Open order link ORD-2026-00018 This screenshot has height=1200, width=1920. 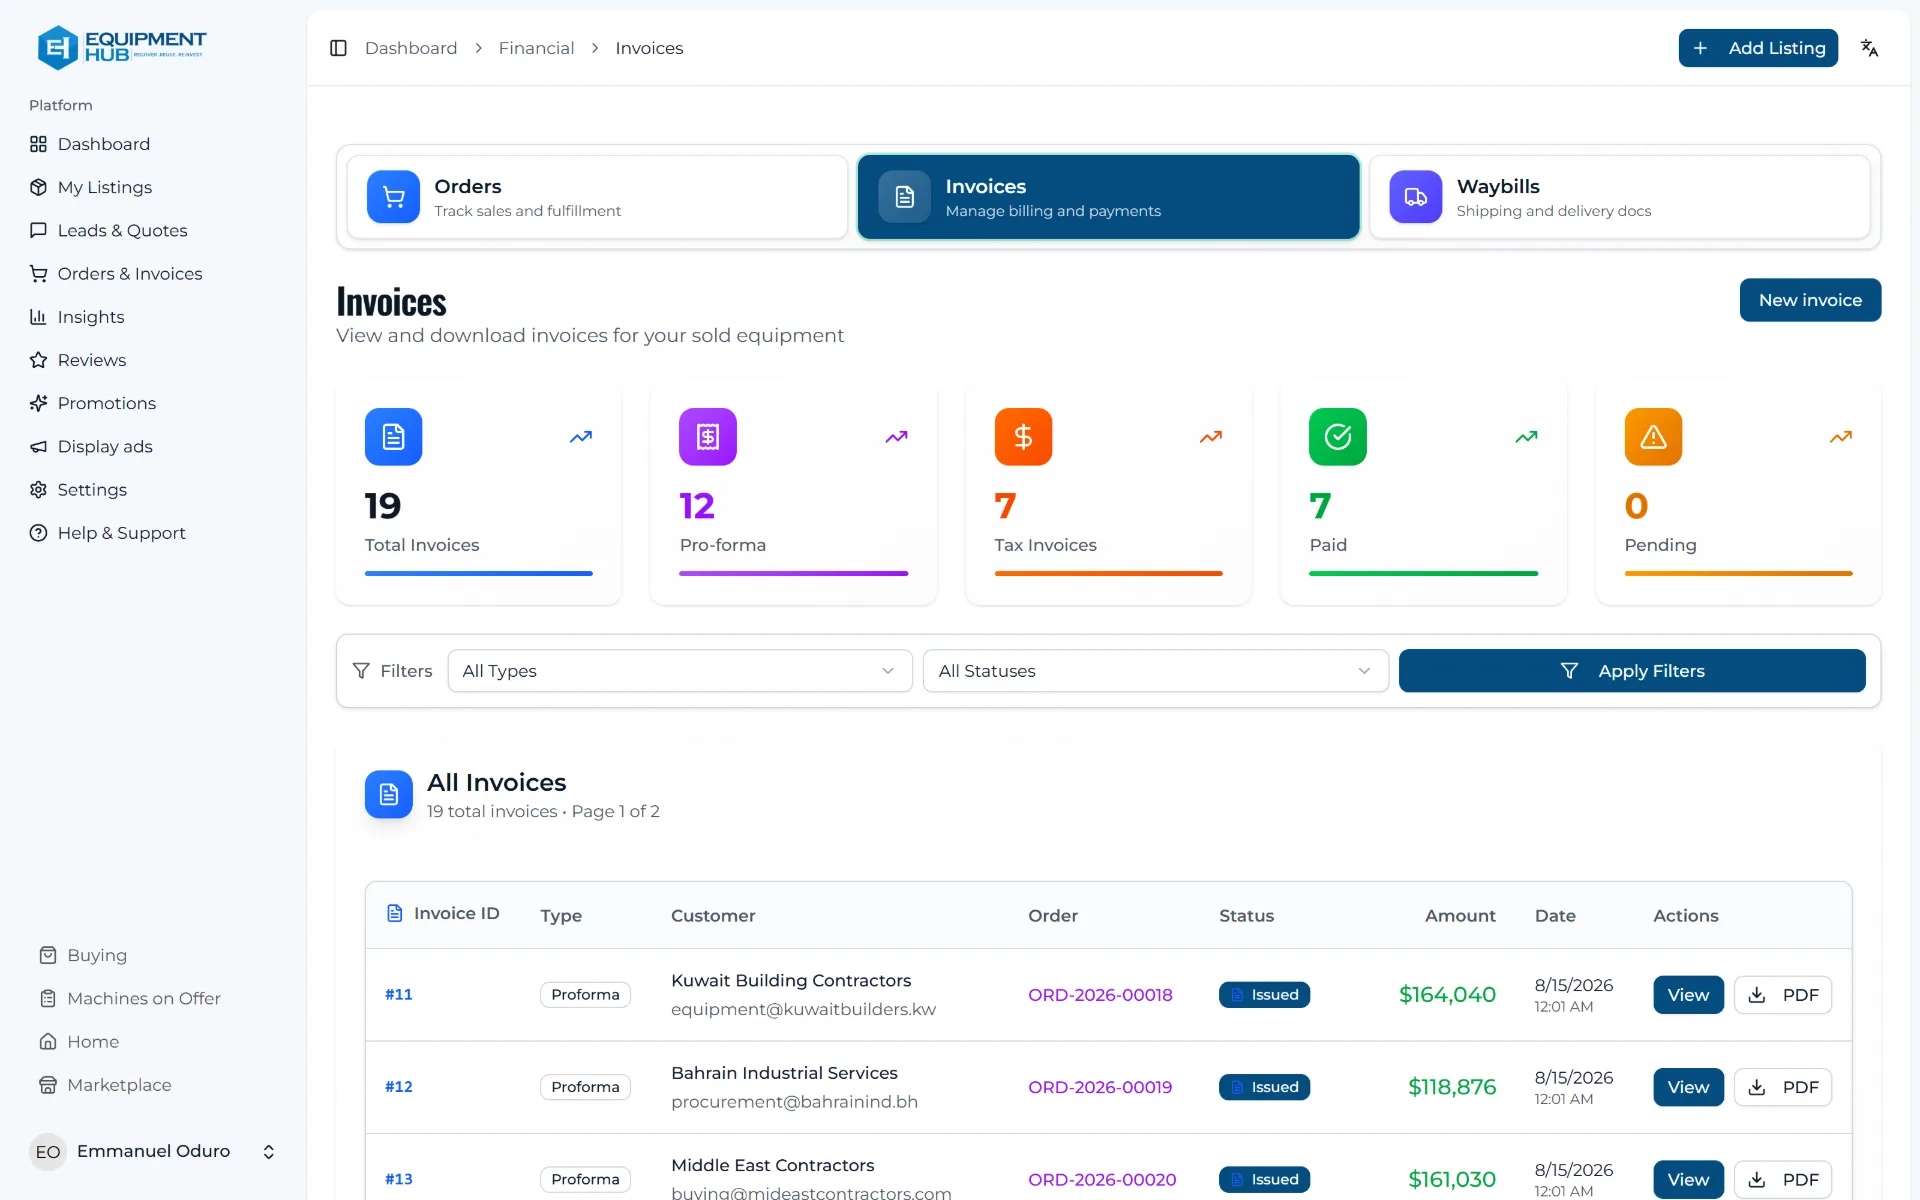(x=1100, y=995)
